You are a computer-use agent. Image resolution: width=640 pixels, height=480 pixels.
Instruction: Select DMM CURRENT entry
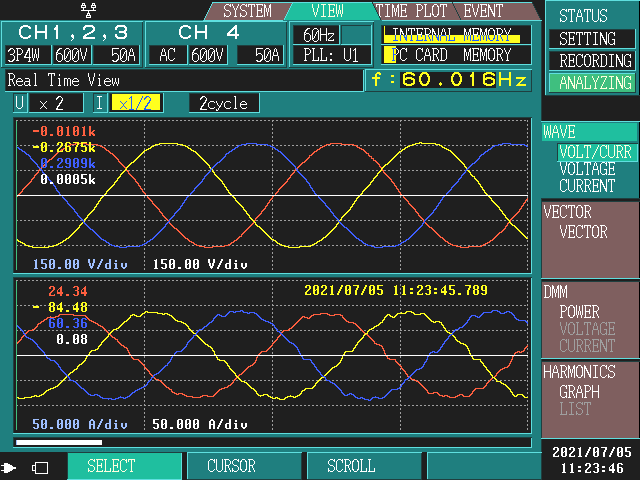587,346
